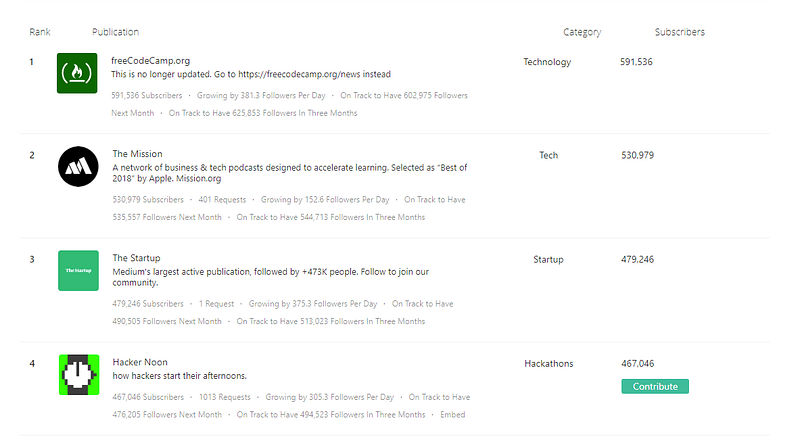
Task: Click The Startup green square logo
Action: point(78,270)
